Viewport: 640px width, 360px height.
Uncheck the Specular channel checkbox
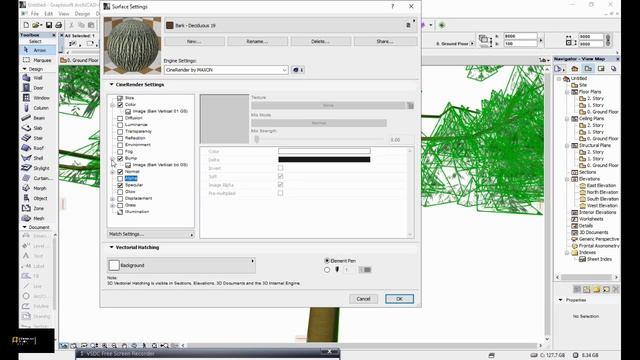coord(120,185)
